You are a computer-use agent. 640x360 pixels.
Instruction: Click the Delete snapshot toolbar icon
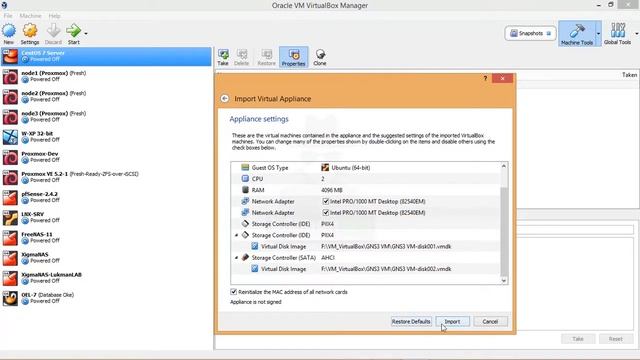242,57
